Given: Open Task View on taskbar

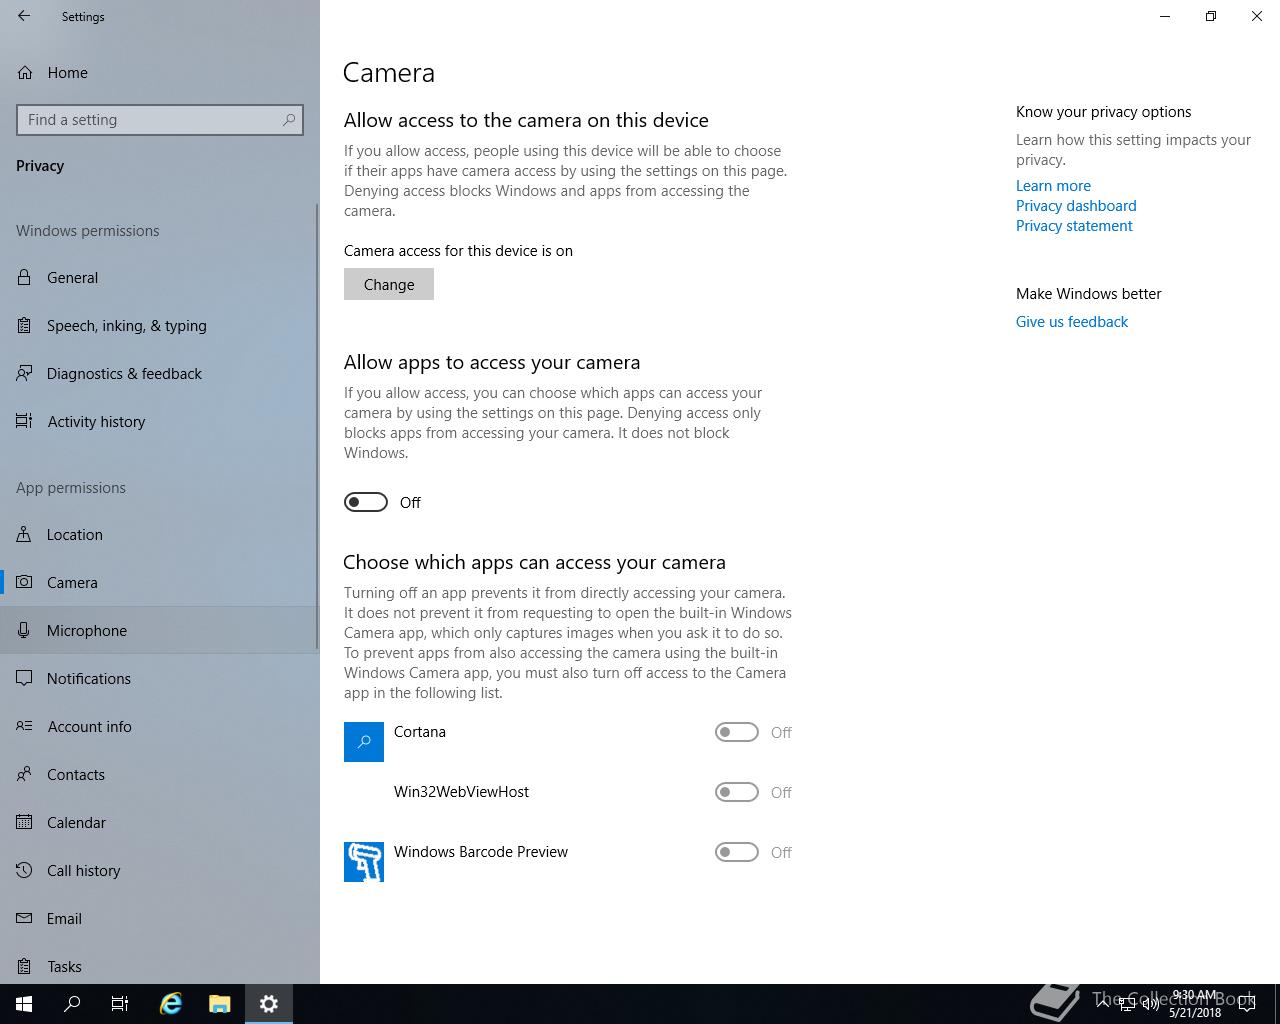Looking at the screenshot, I should (x=120, y=1004).
